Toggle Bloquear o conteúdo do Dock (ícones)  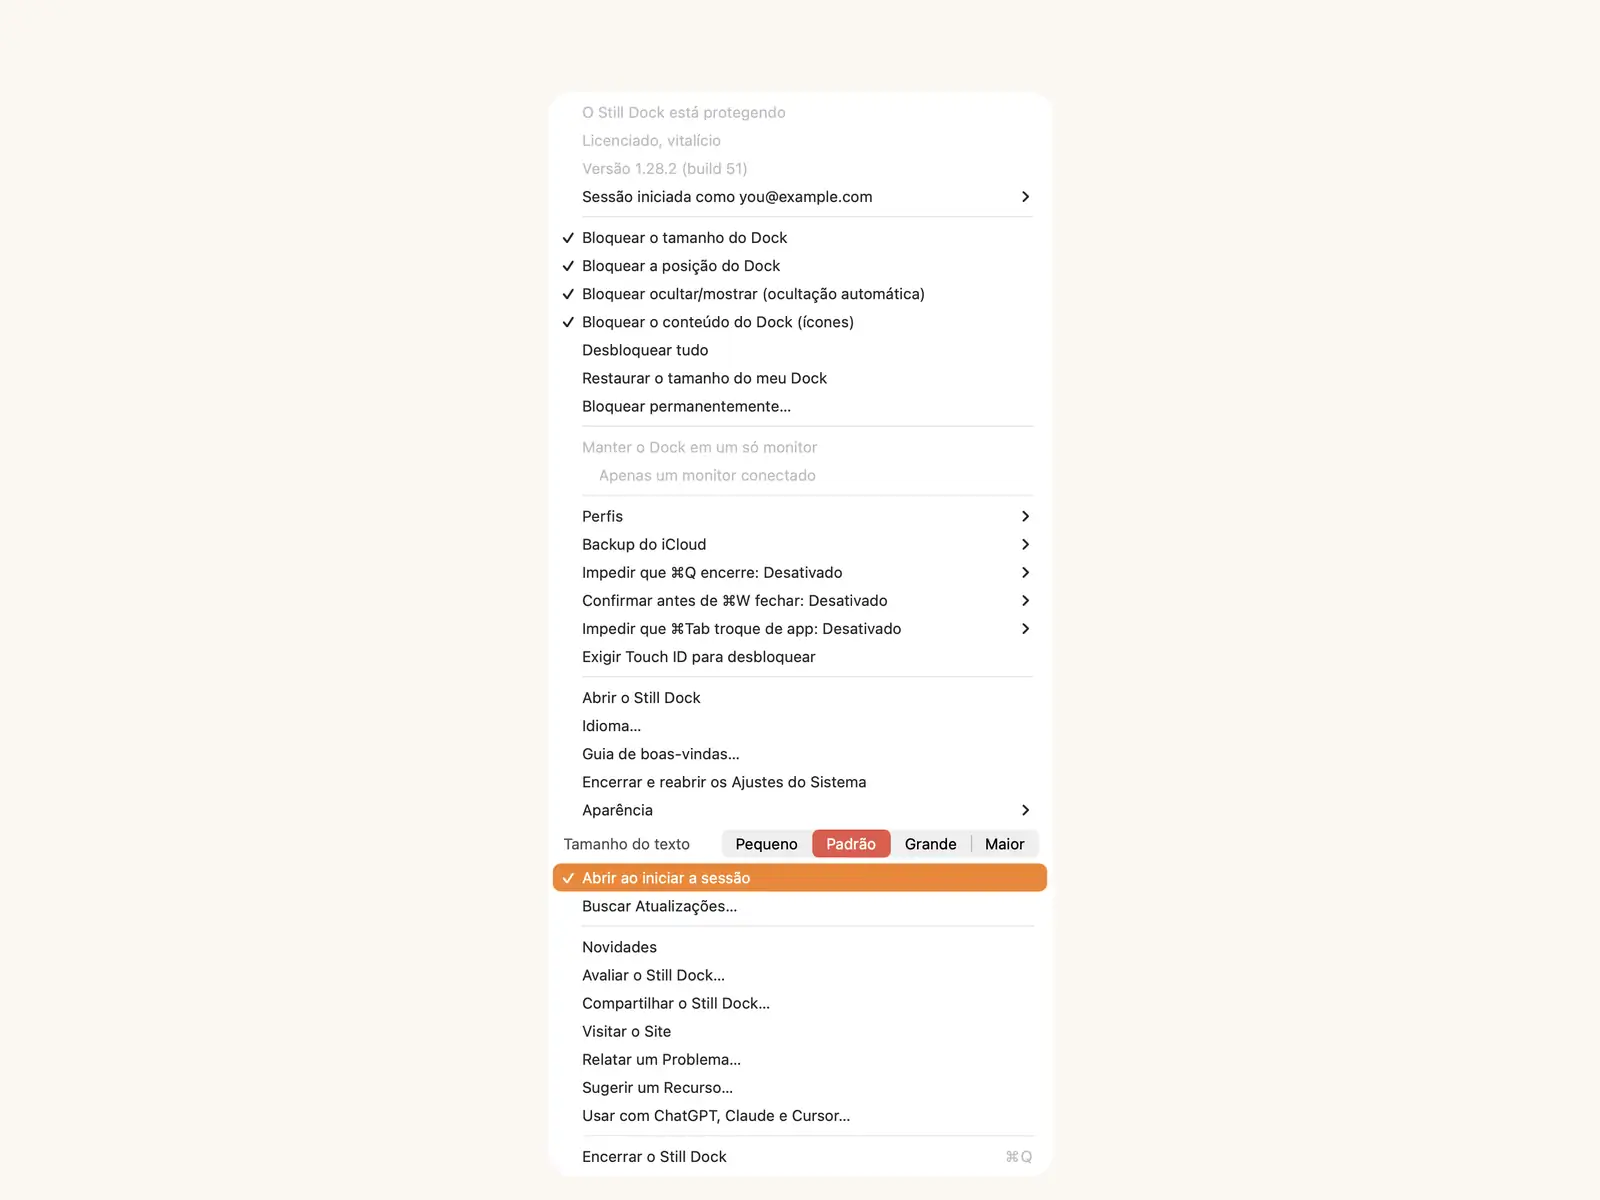point(800,322)
